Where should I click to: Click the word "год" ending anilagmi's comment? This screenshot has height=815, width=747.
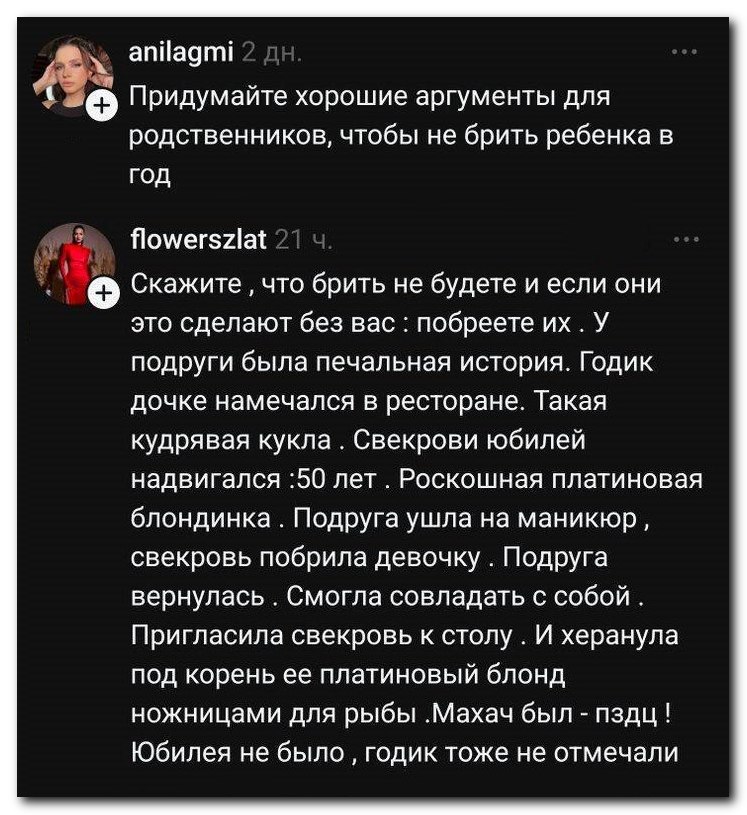(151, 174)
